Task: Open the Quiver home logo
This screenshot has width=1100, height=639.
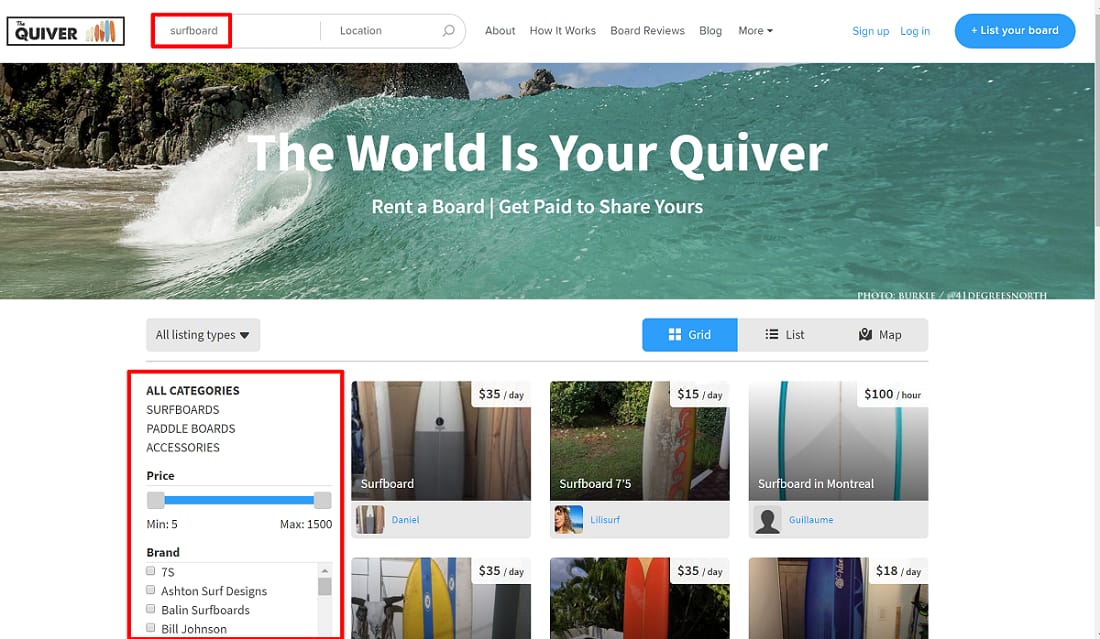Action: click(x=64, y=30)
